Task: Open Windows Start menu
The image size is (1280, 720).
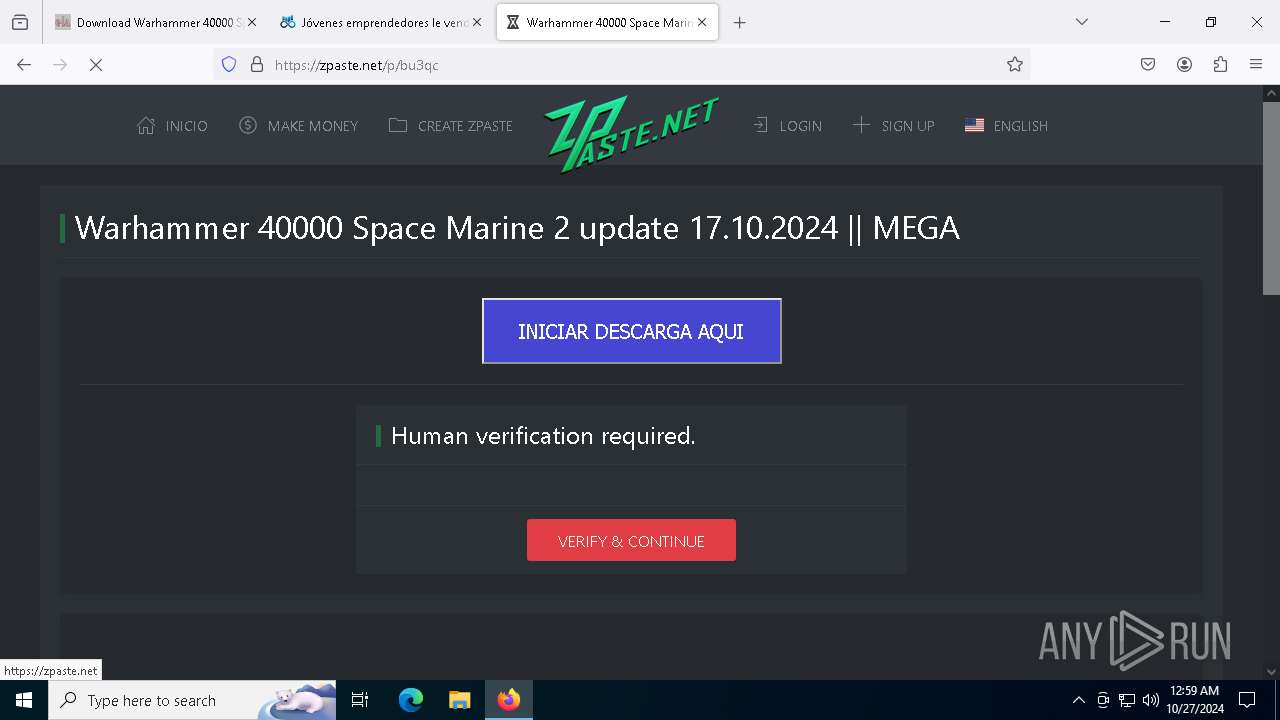Action: [x=24, y=700]
